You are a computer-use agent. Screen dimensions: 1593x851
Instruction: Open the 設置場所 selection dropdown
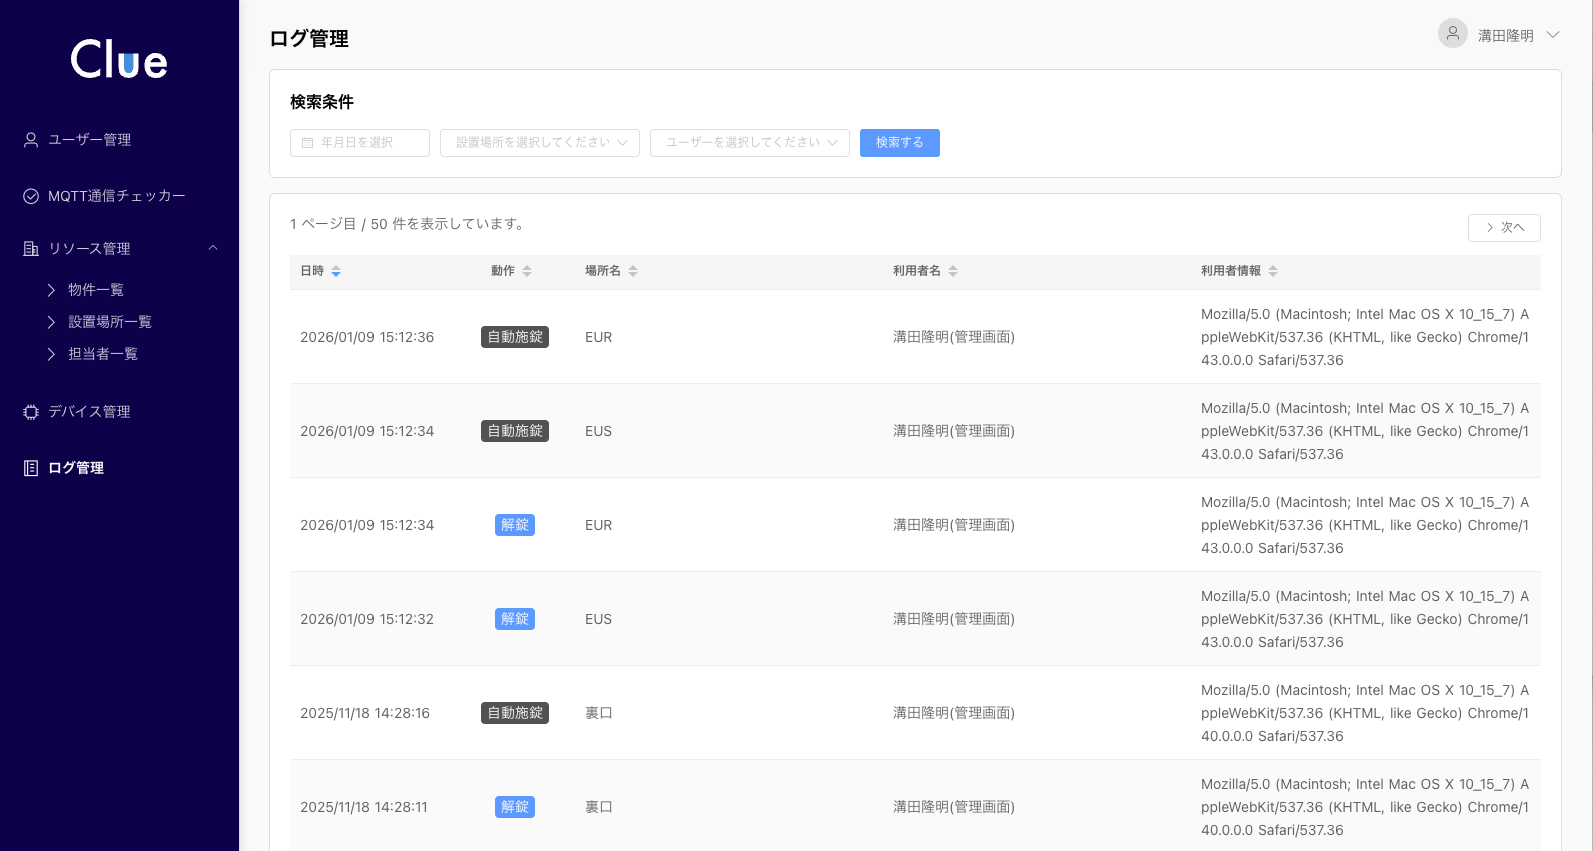pos(540,143)
